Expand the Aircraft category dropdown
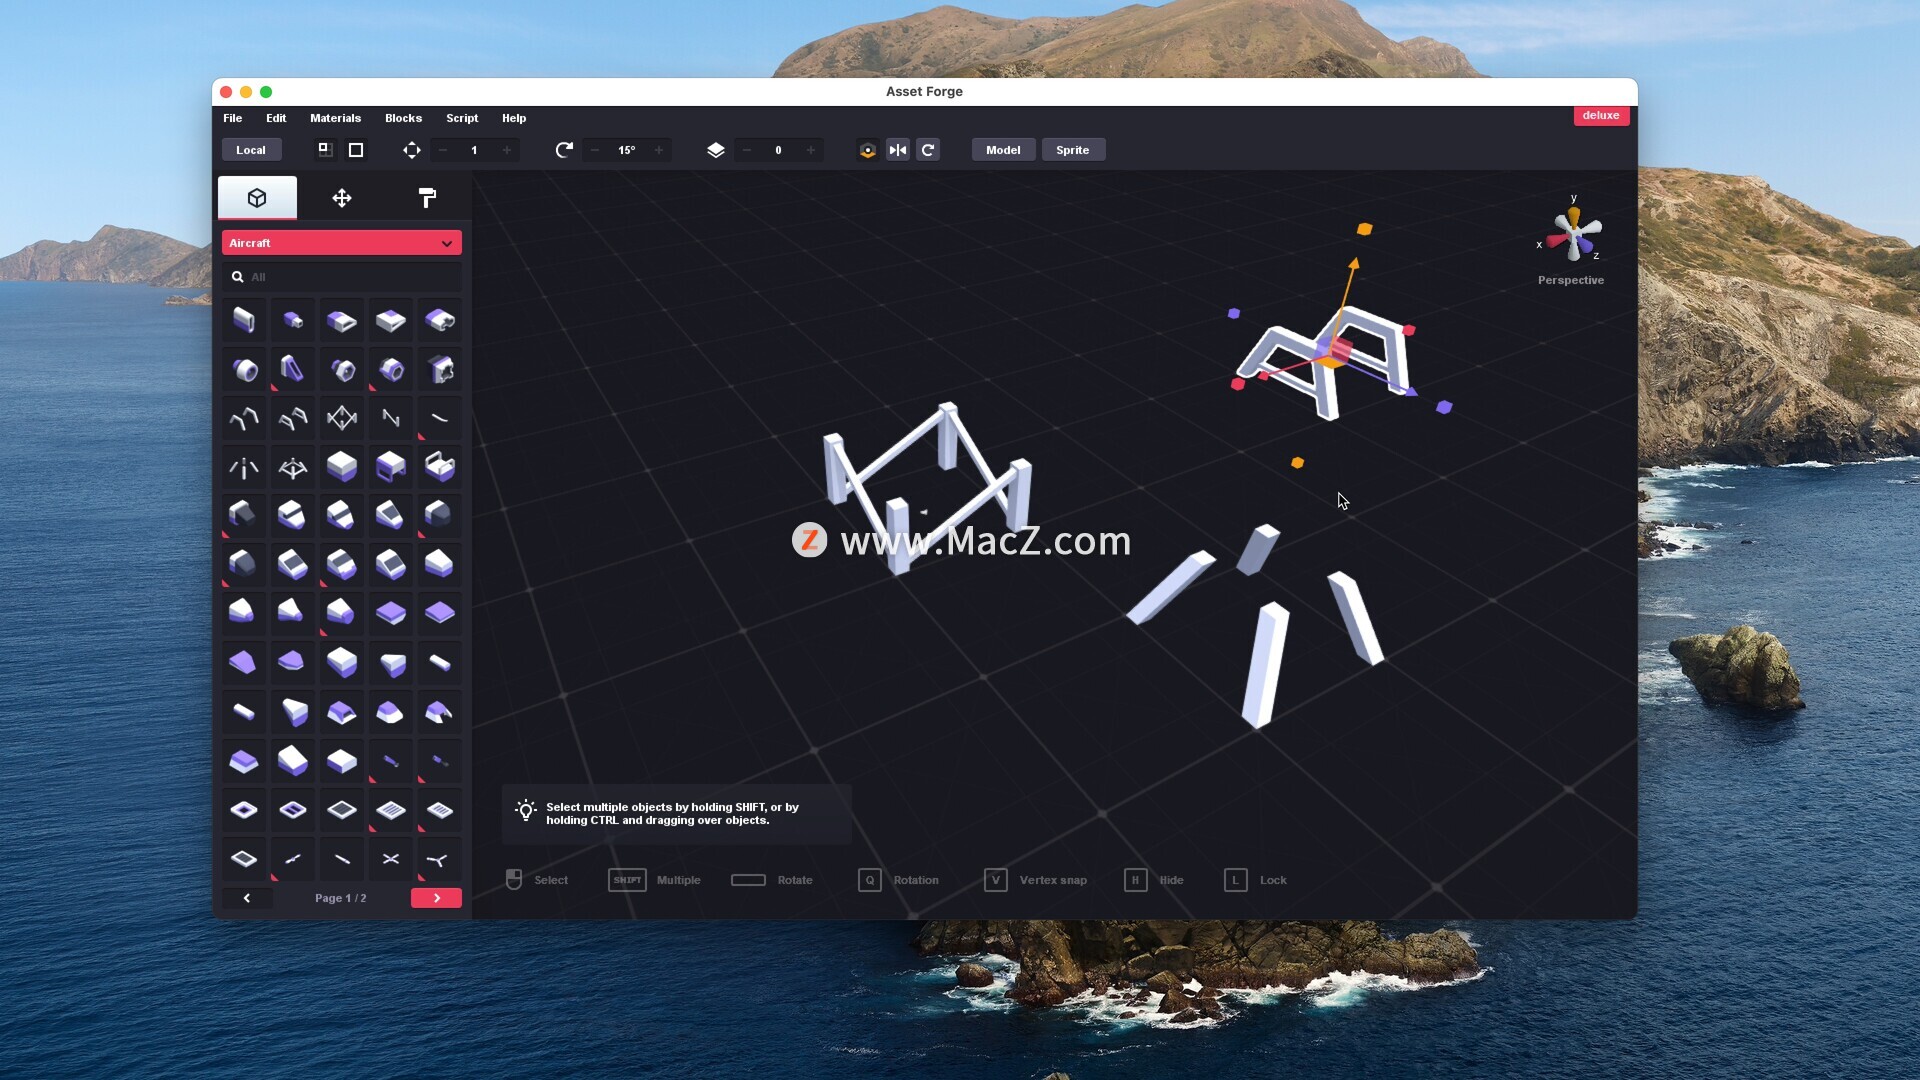1920x1080 pixels. [x=342, y=243]
